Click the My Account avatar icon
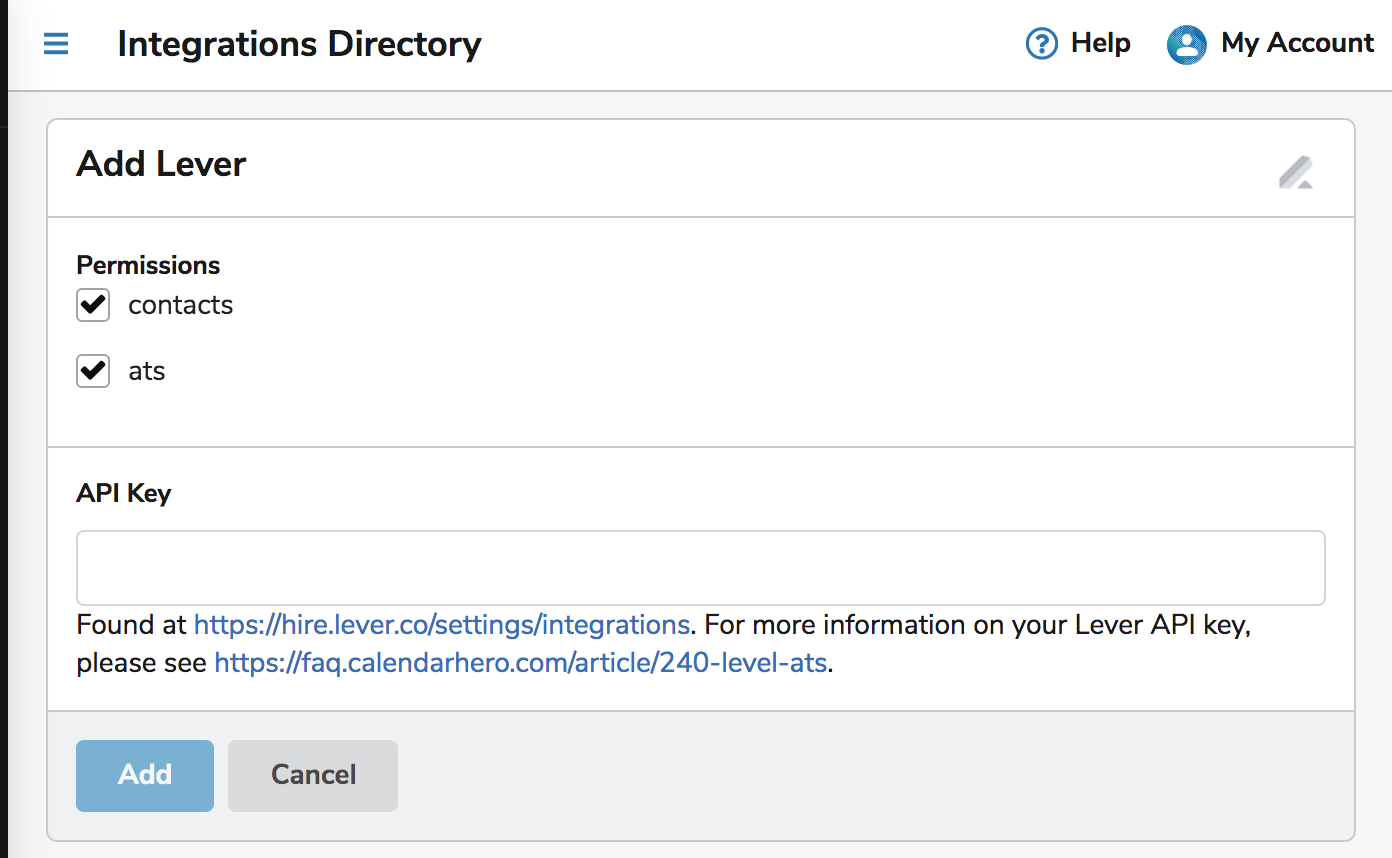 click(1187, 44)
